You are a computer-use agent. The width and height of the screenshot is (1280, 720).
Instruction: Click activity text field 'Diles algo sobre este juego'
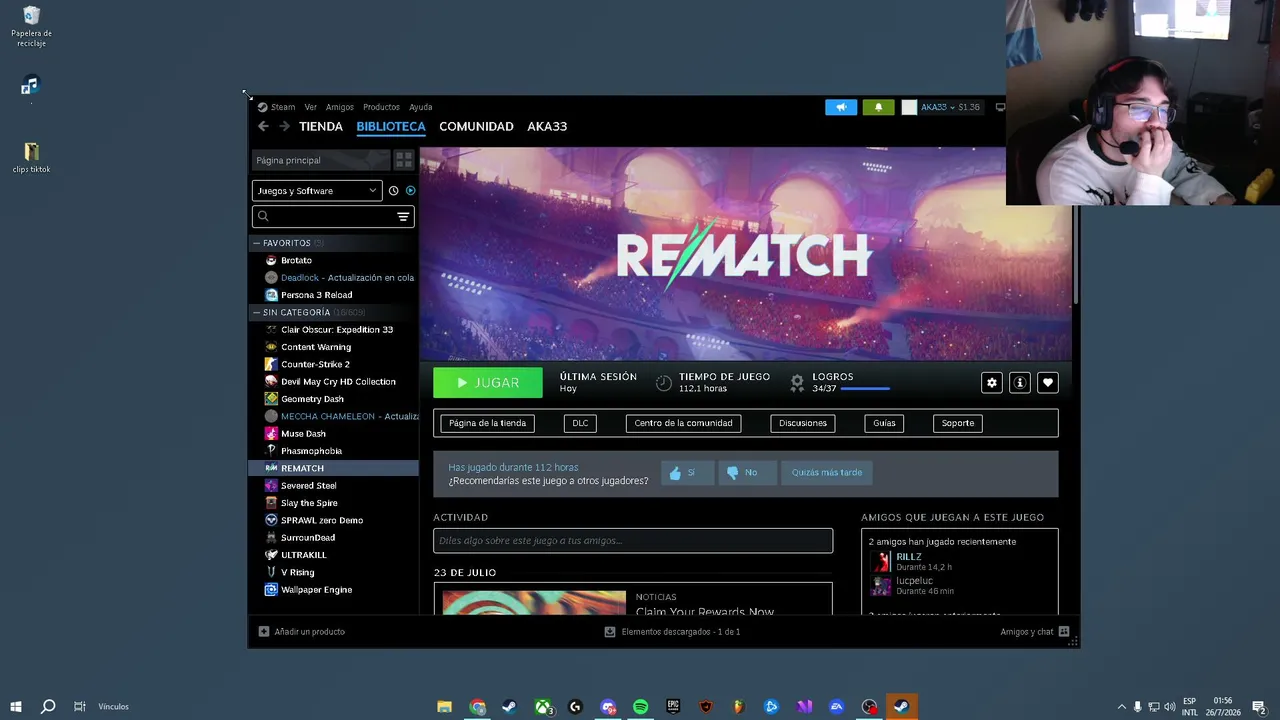632,540
